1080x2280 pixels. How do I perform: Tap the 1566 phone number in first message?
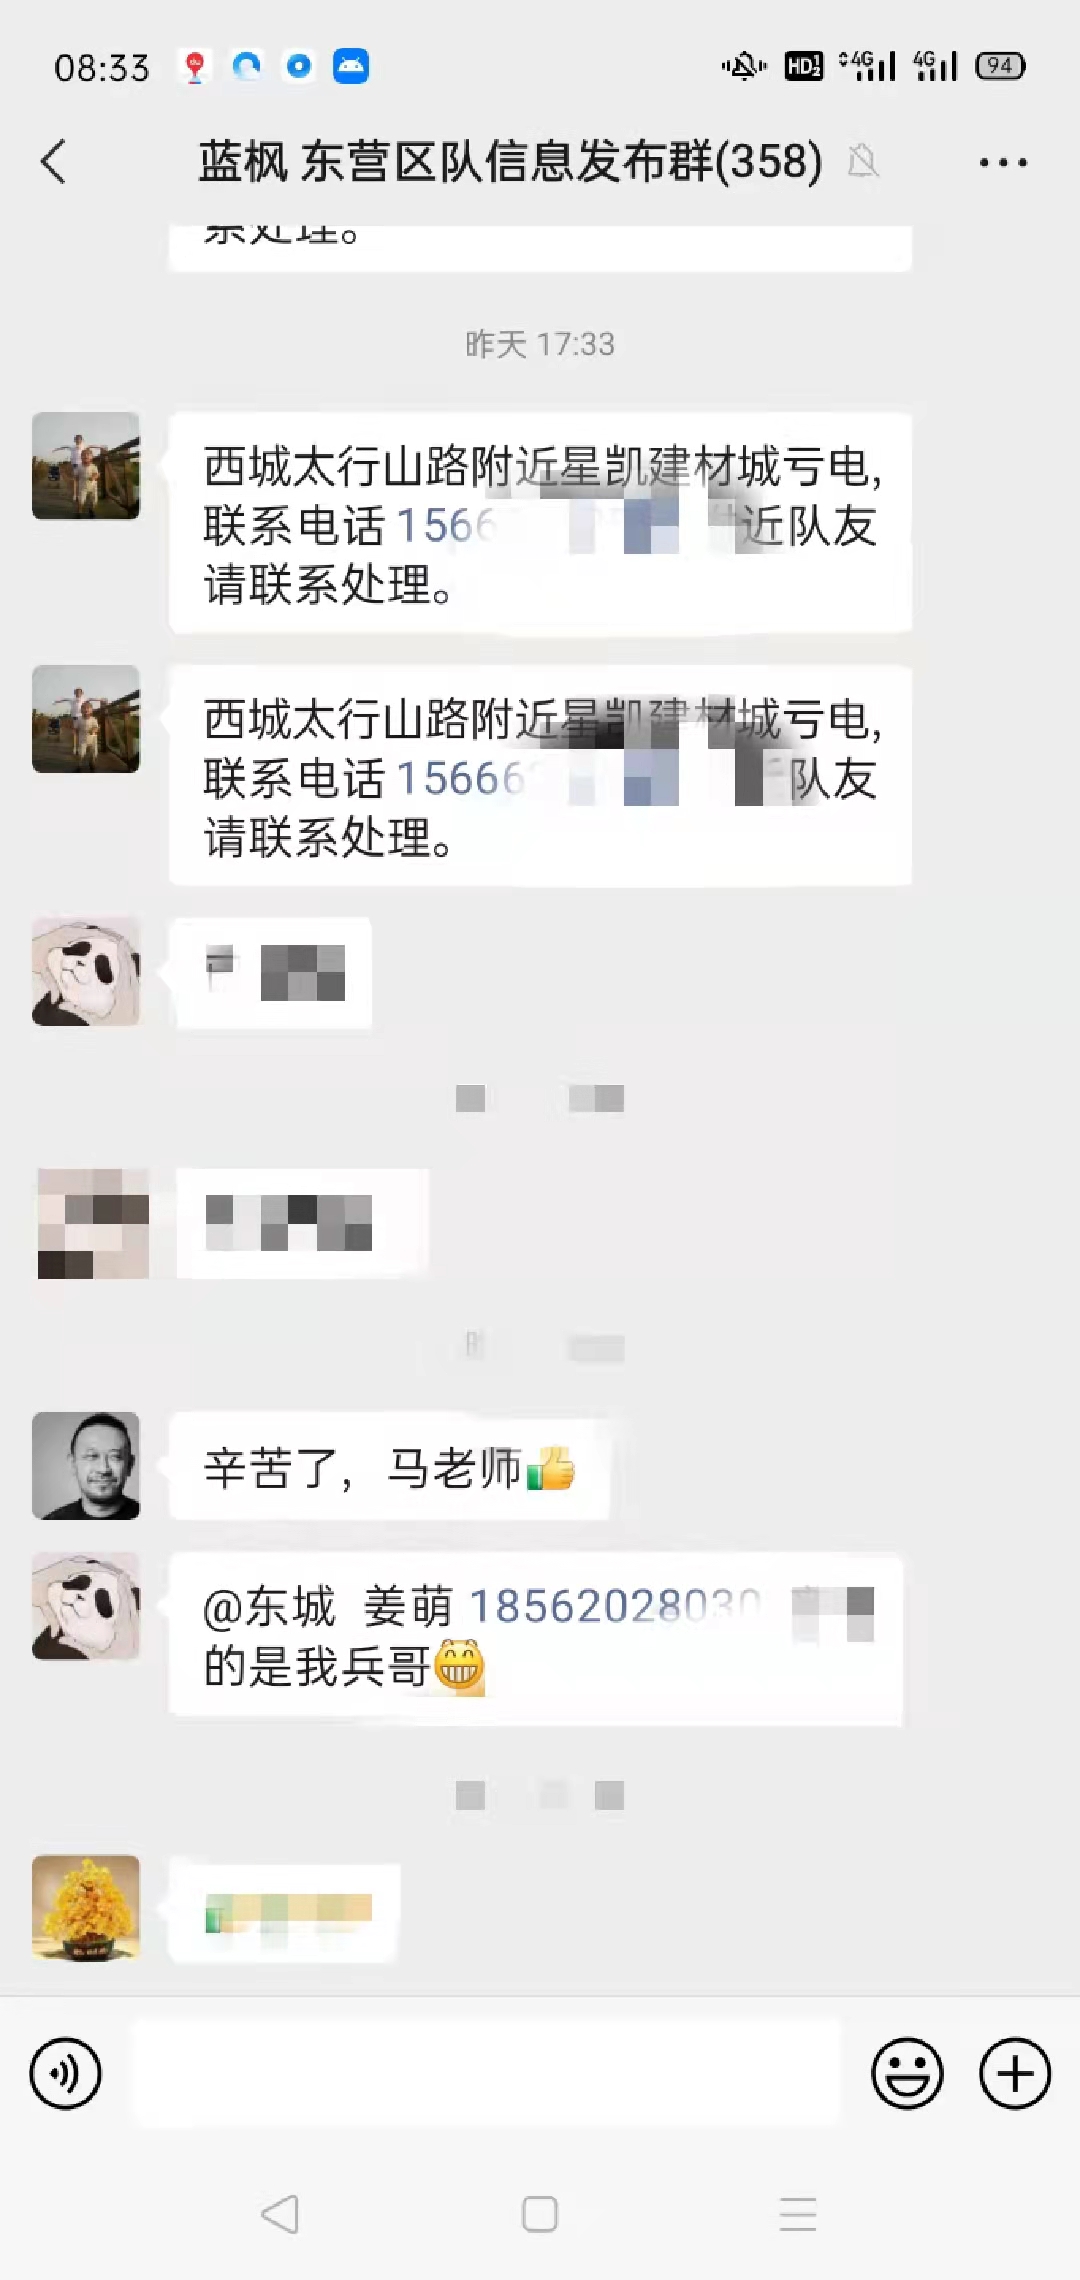pos(446,526)
